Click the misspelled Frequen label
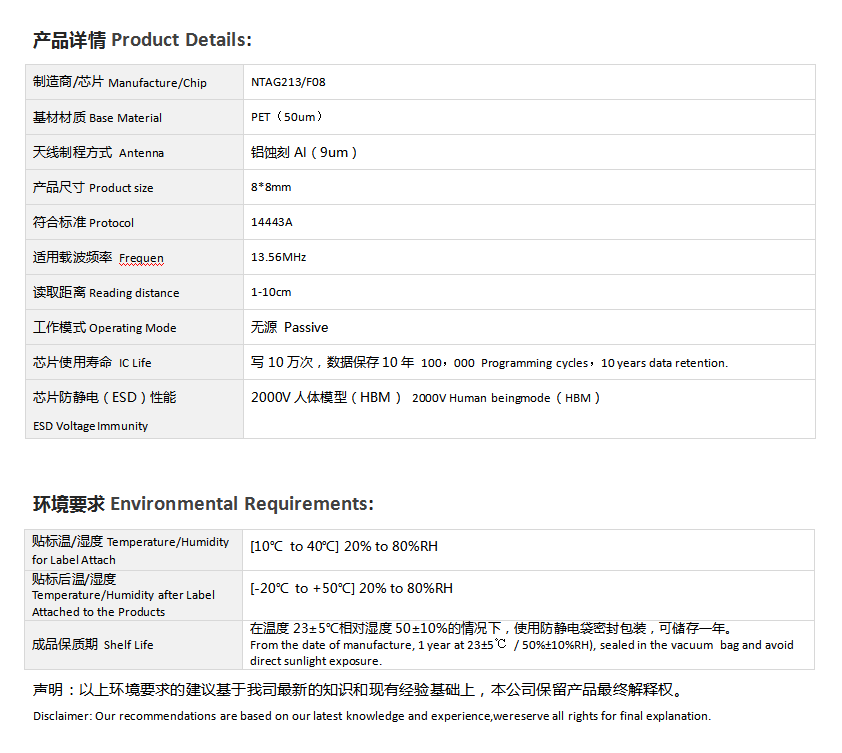The height and width of the screenshot is (753, 842). pyautogui.click(x=141, y=258)
